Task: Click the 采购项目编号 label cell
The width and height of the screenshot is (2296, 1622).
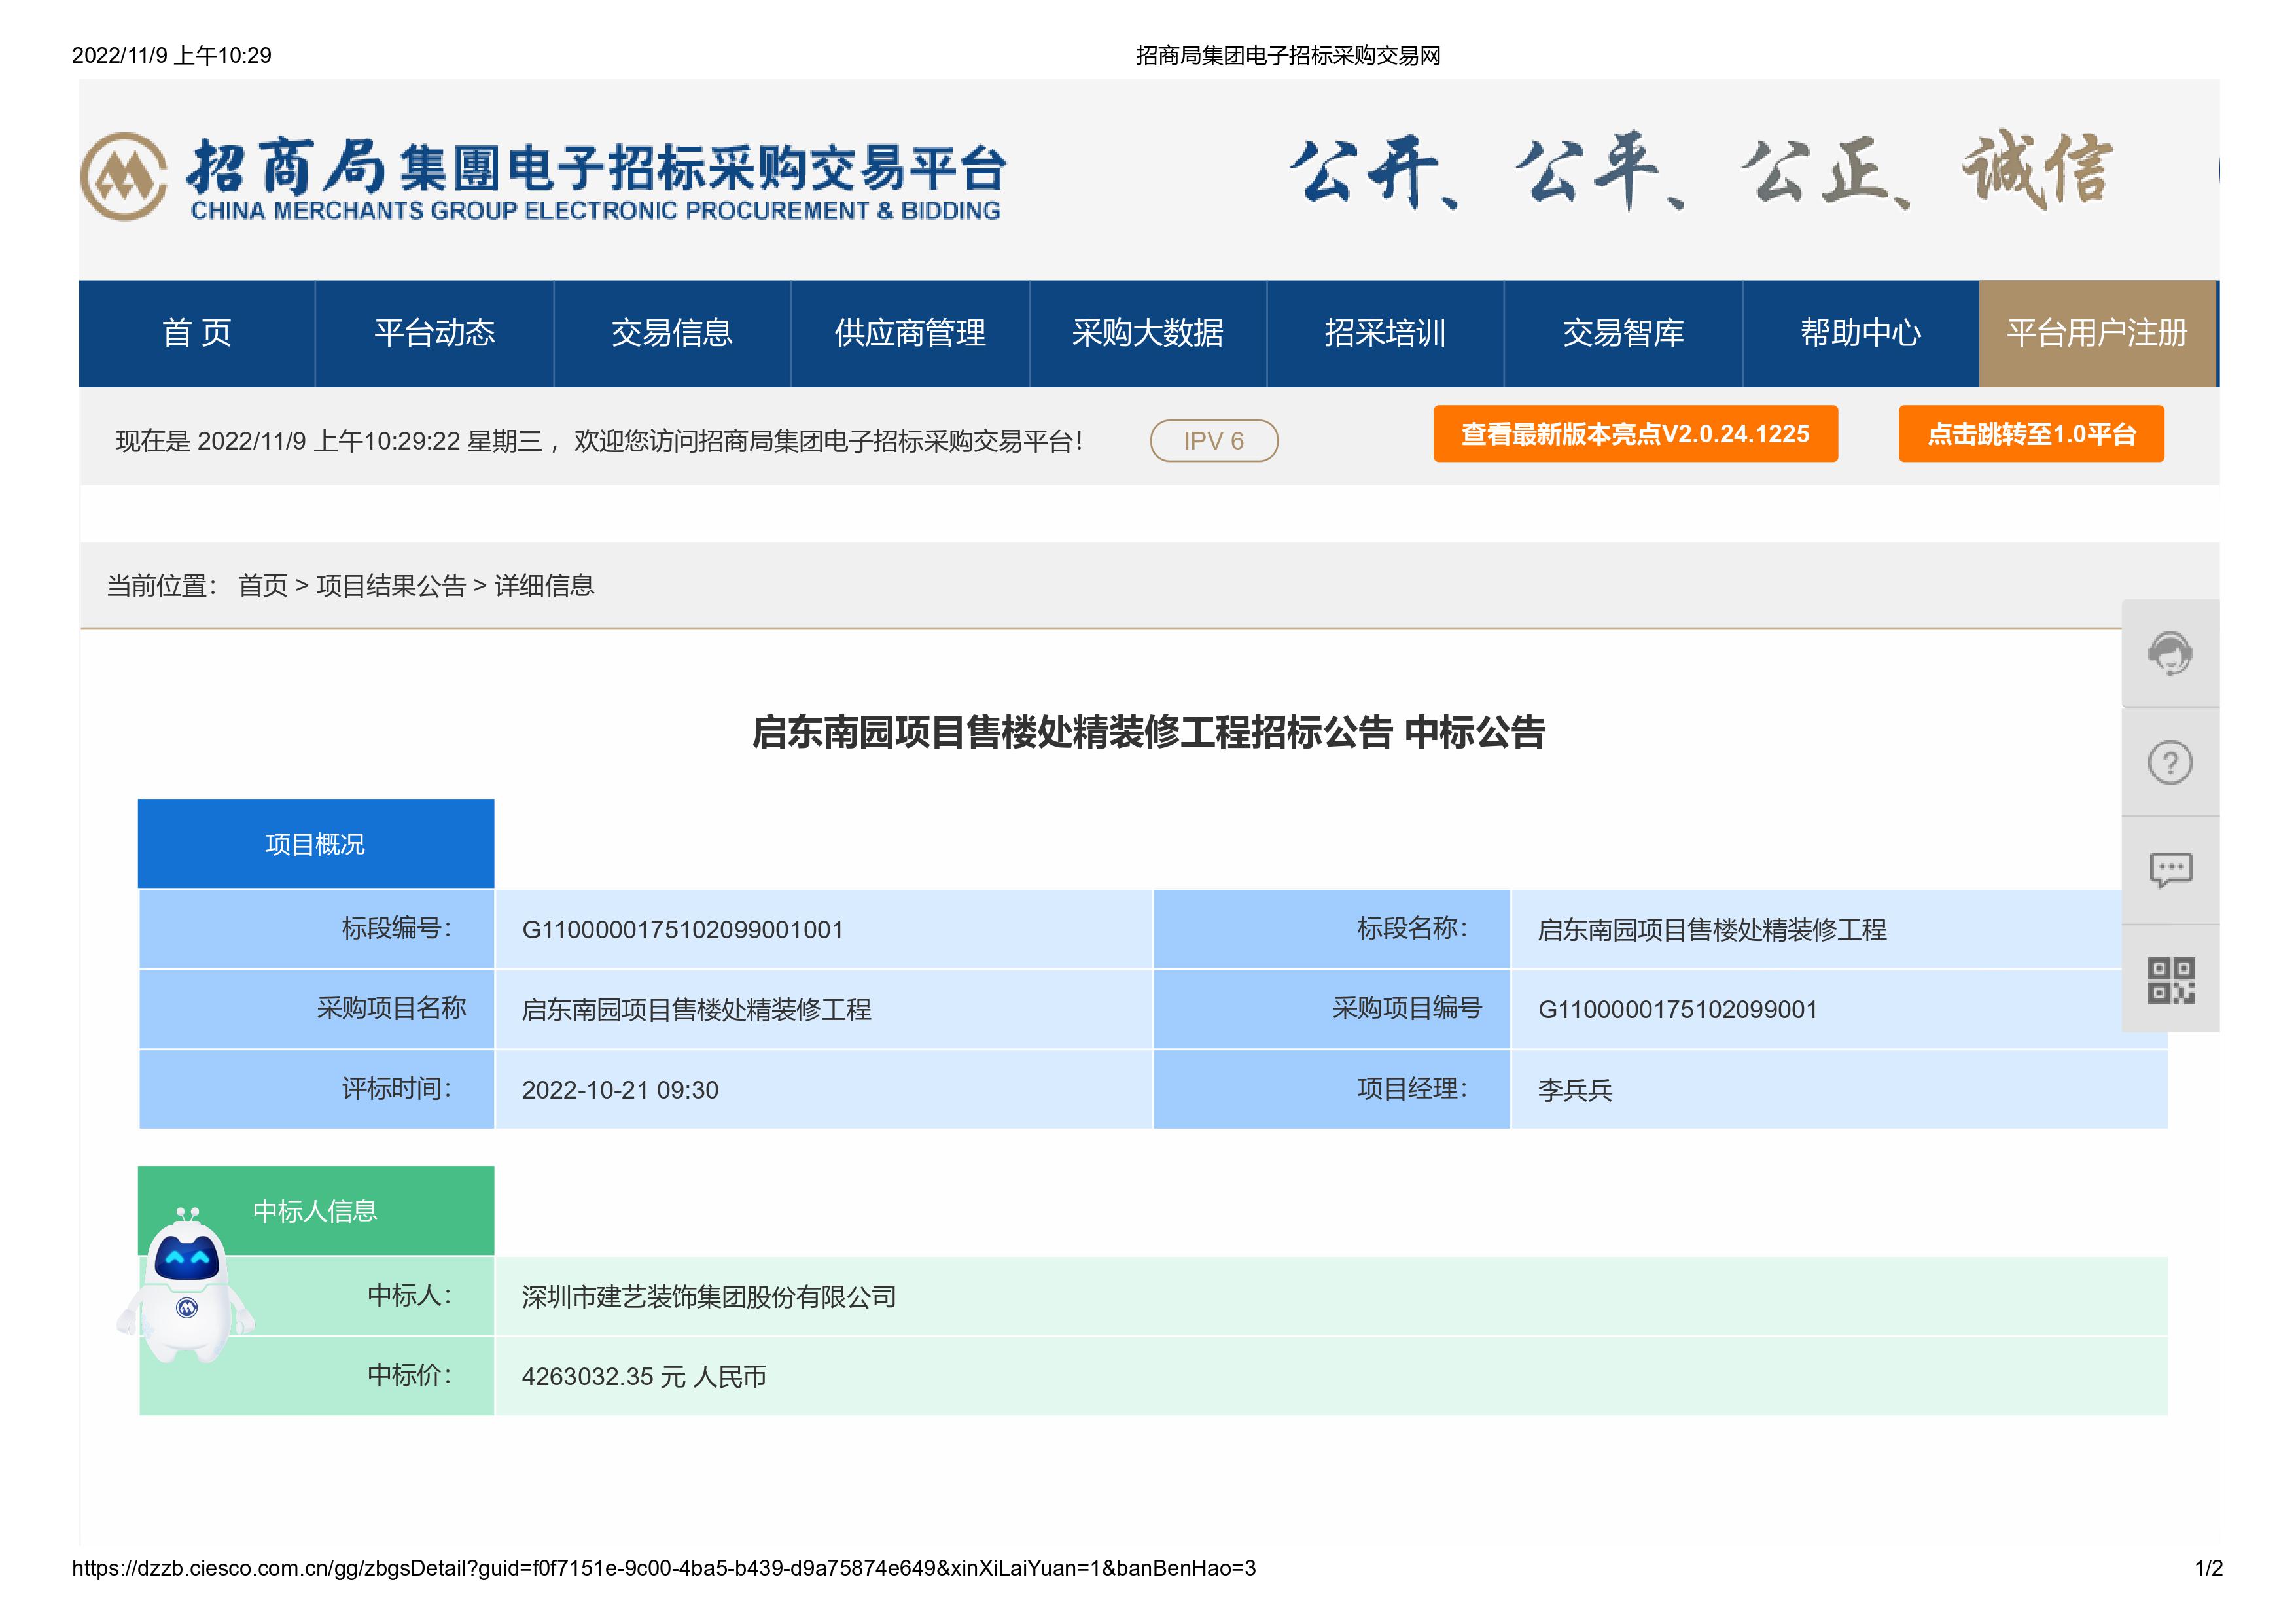Action: [x=1332, y=1009]
